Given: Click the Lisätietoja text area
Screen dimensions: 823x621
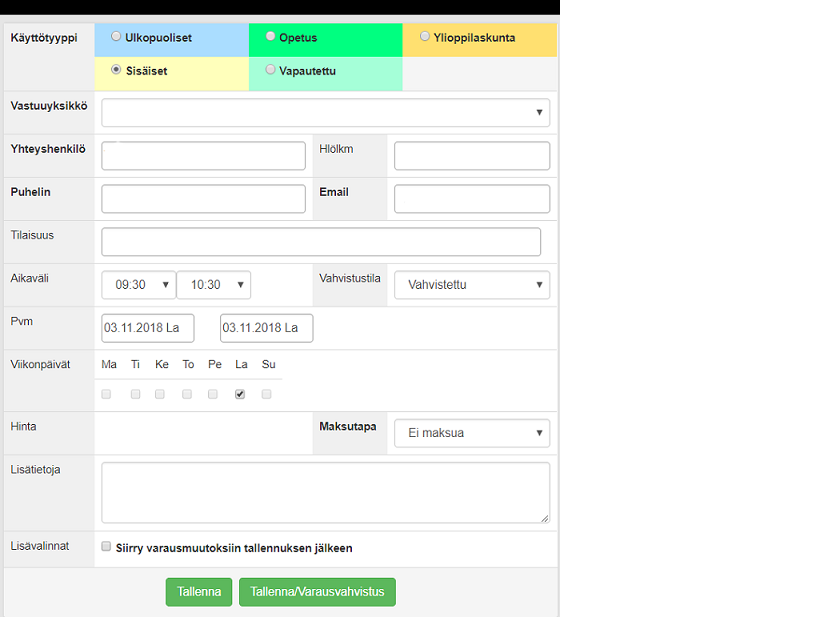Looking at the screenshot, I should pyautogui.click(x=325, y=492).
